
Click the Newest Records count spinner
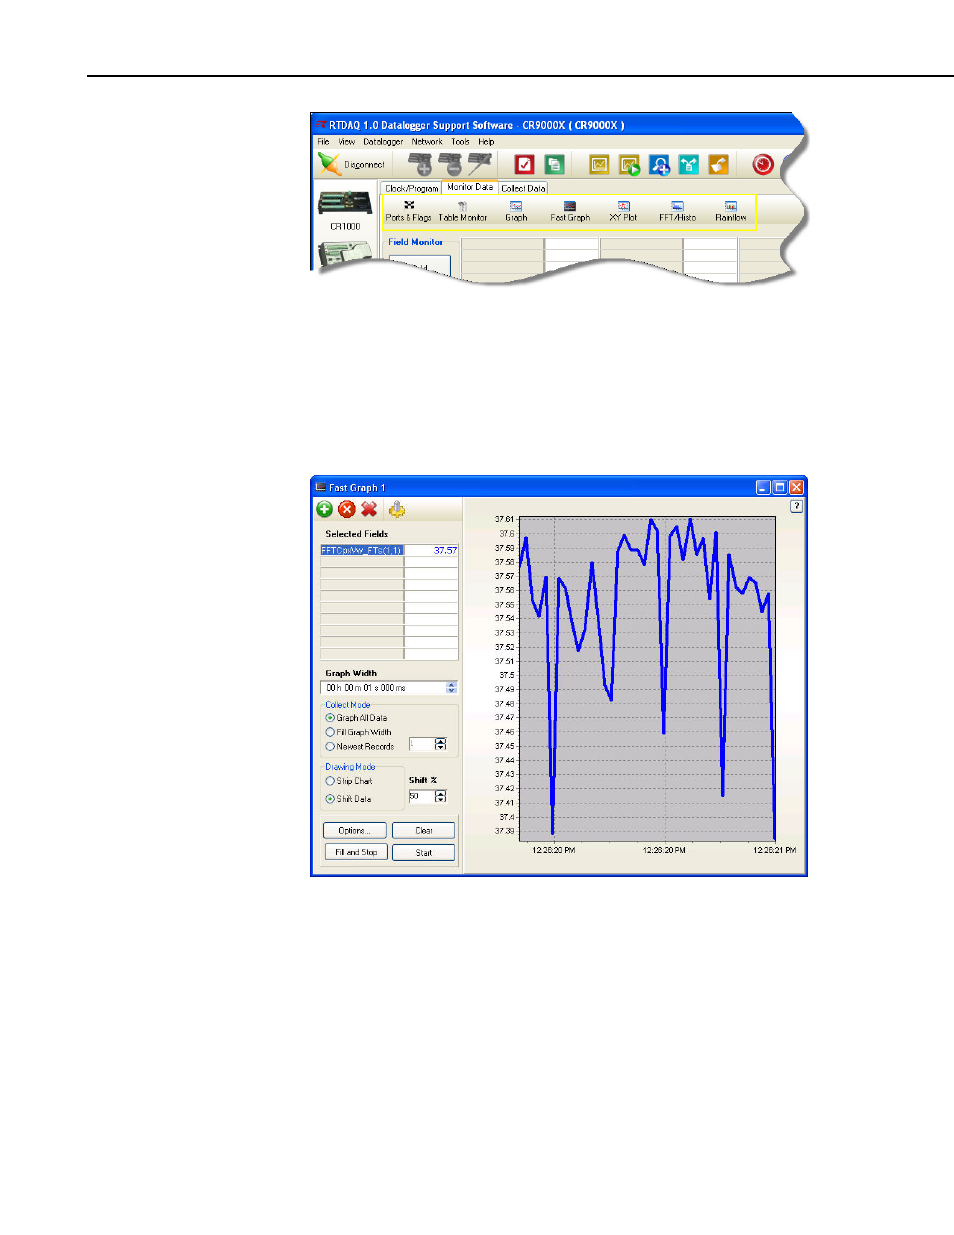441,744
